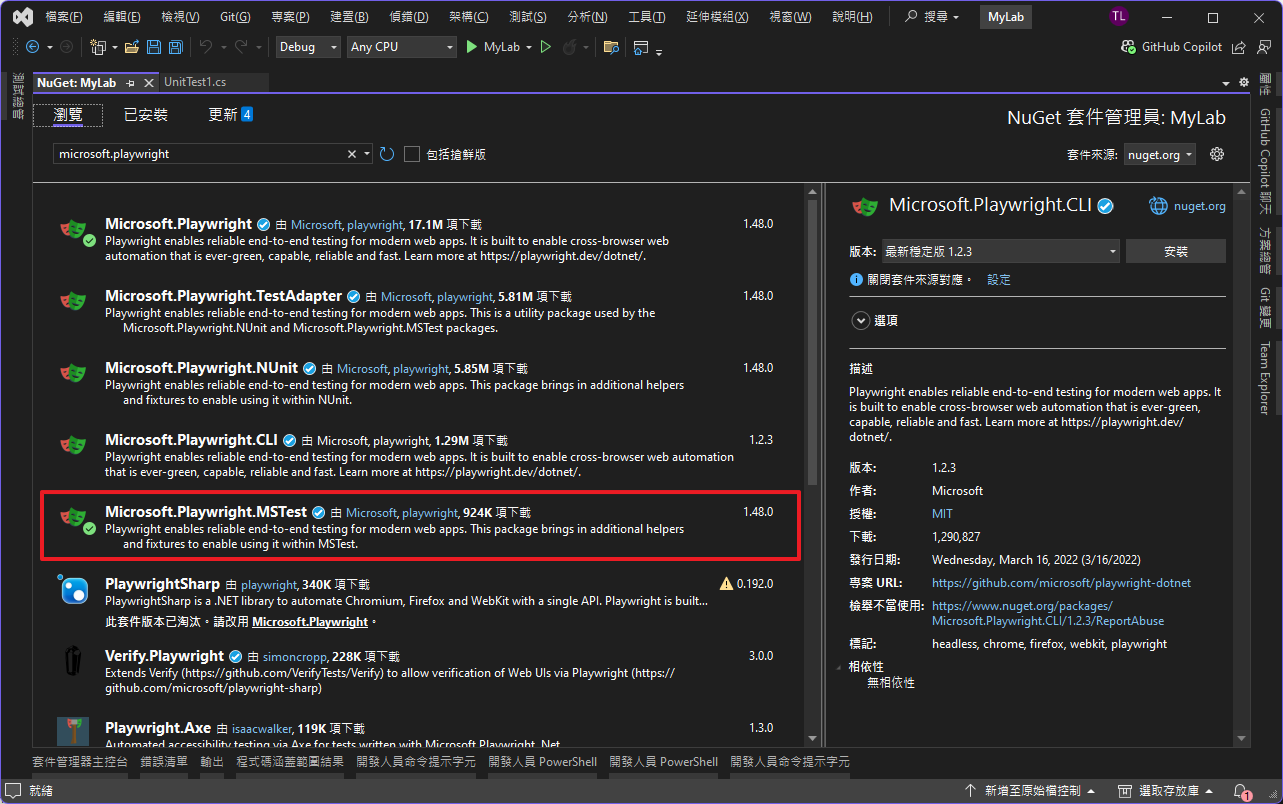Open the Debug configuration dropdown
The width and height of the screenshot is (1283, 804).
tap(309, 47)
